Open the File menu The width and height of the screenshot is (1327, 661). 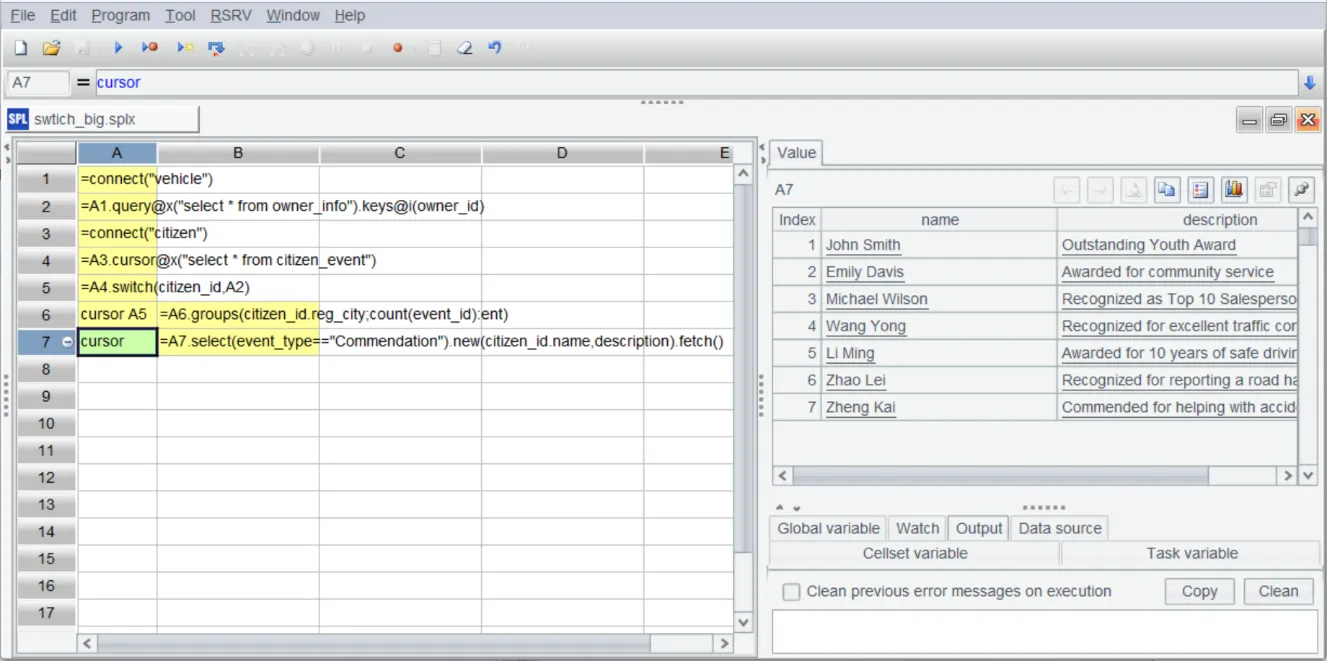tap(22, 15)
